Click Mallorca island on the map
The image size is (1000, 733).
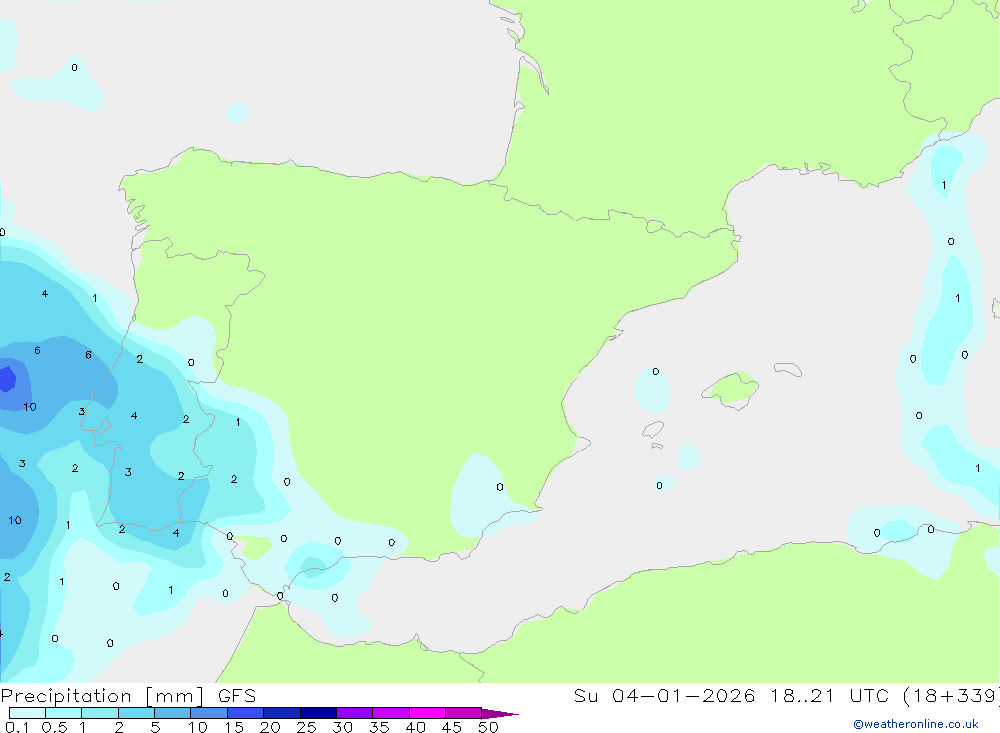[731, 389]
